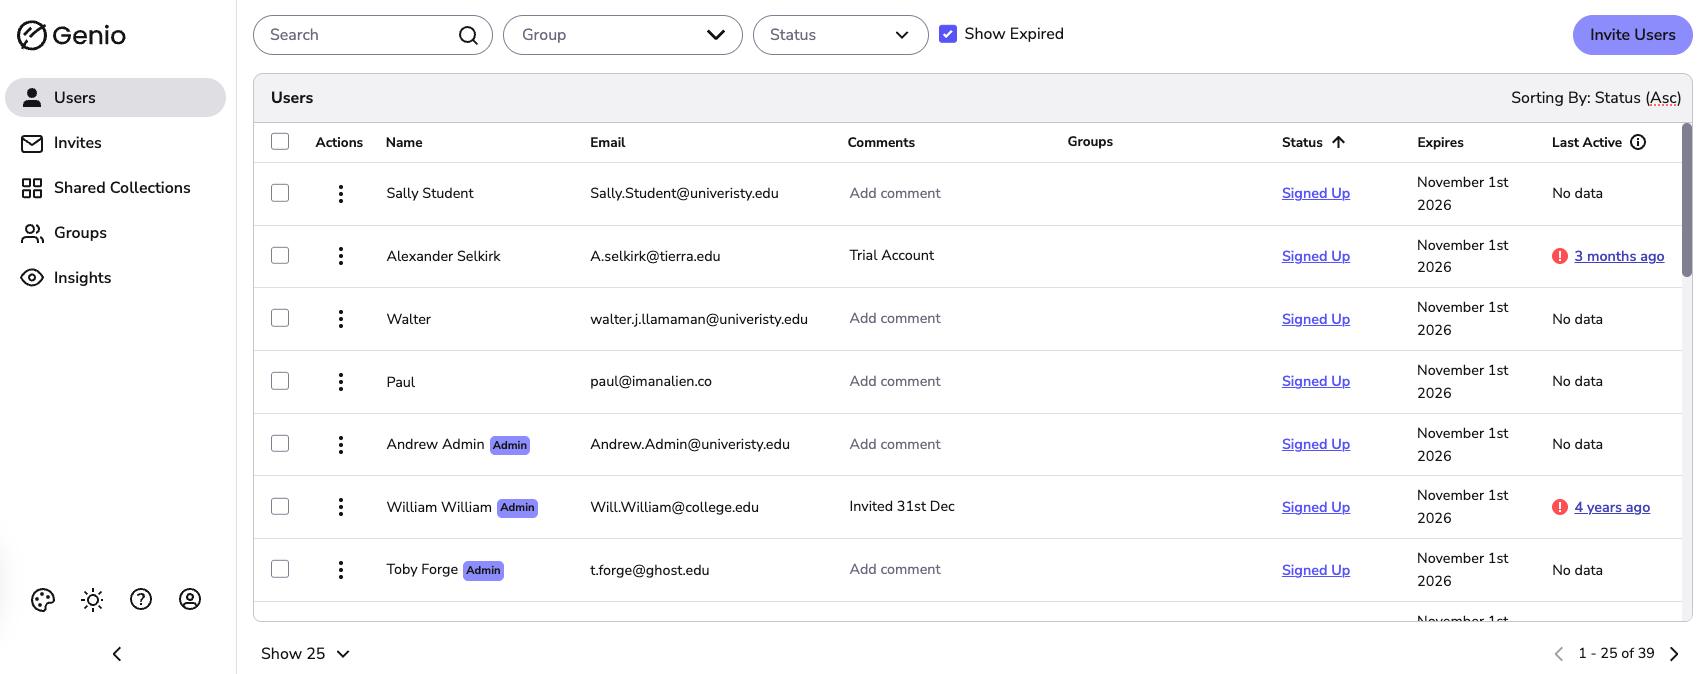Open Signed Up status for Sally Student
The width and height of the screenshot is (1697, 674).
click(x=1316, y=194)
